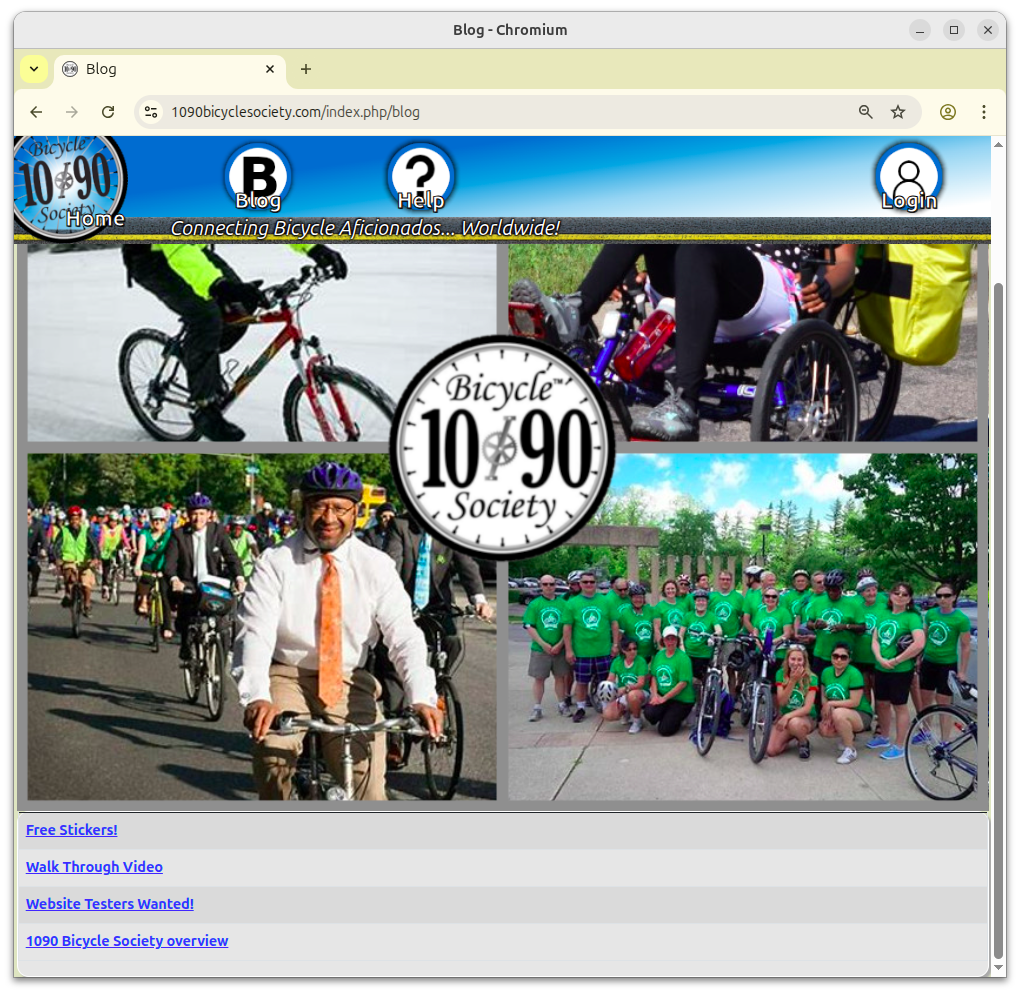Go back using the left arrow icon
This screenshot has height=994, width=1020.
(36, 112)
